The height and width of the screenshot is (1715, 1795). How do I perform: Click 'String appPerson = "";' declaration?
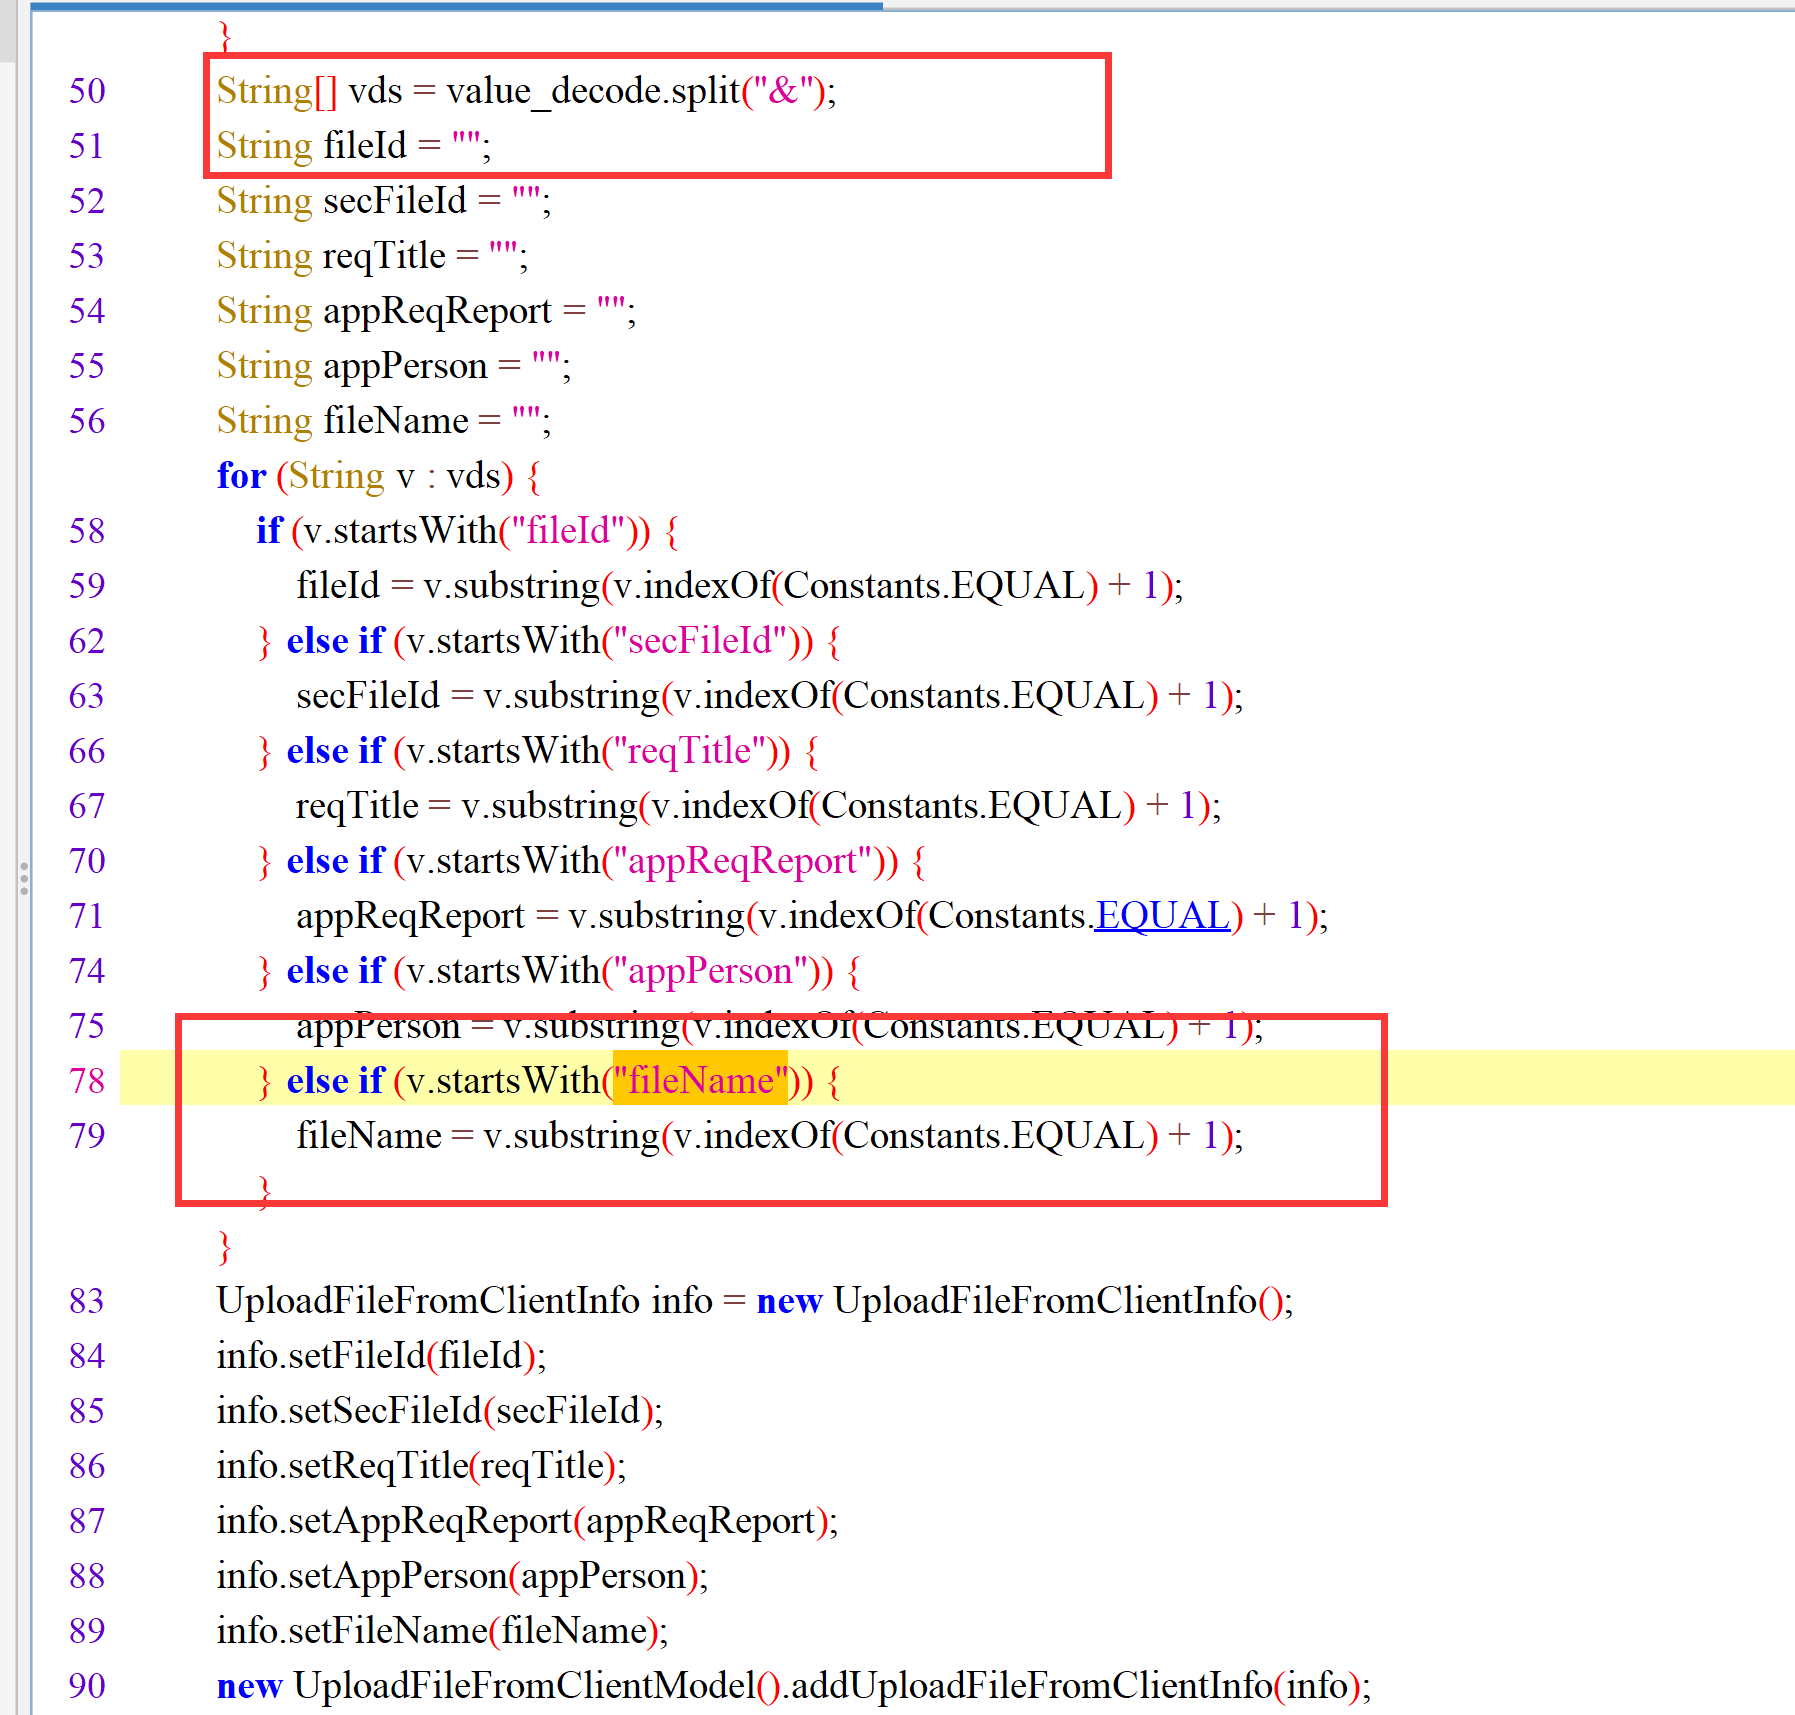click(394, 366)
